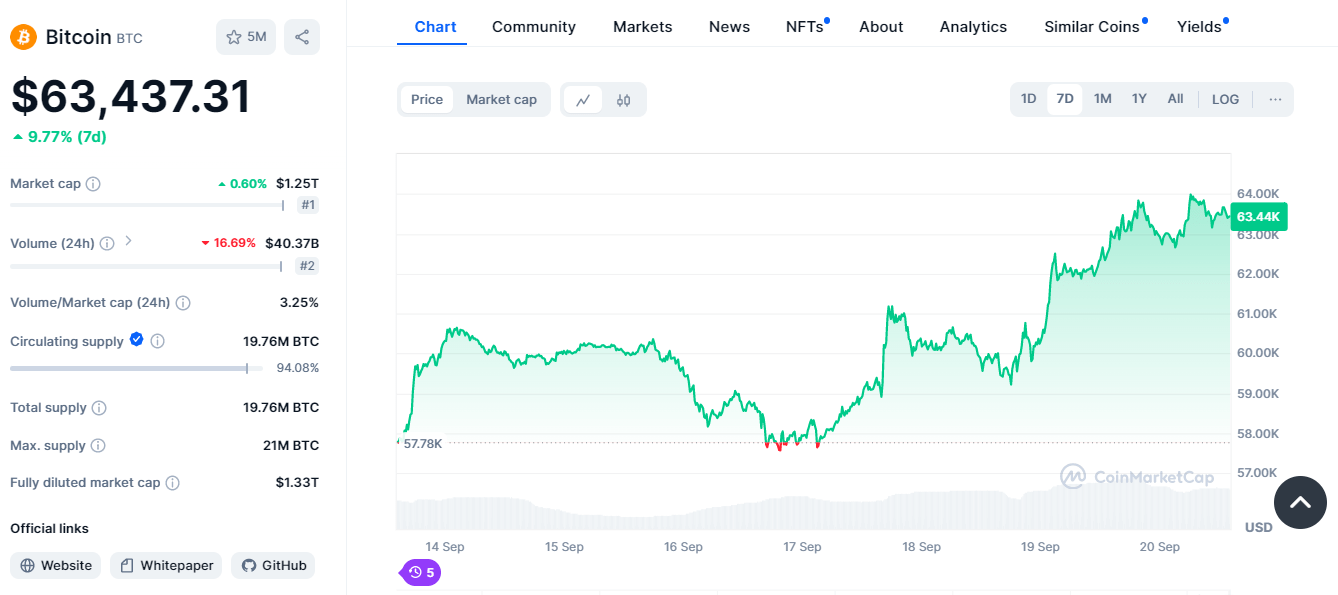Click the USD currency label on chart

click(1258, 527)
